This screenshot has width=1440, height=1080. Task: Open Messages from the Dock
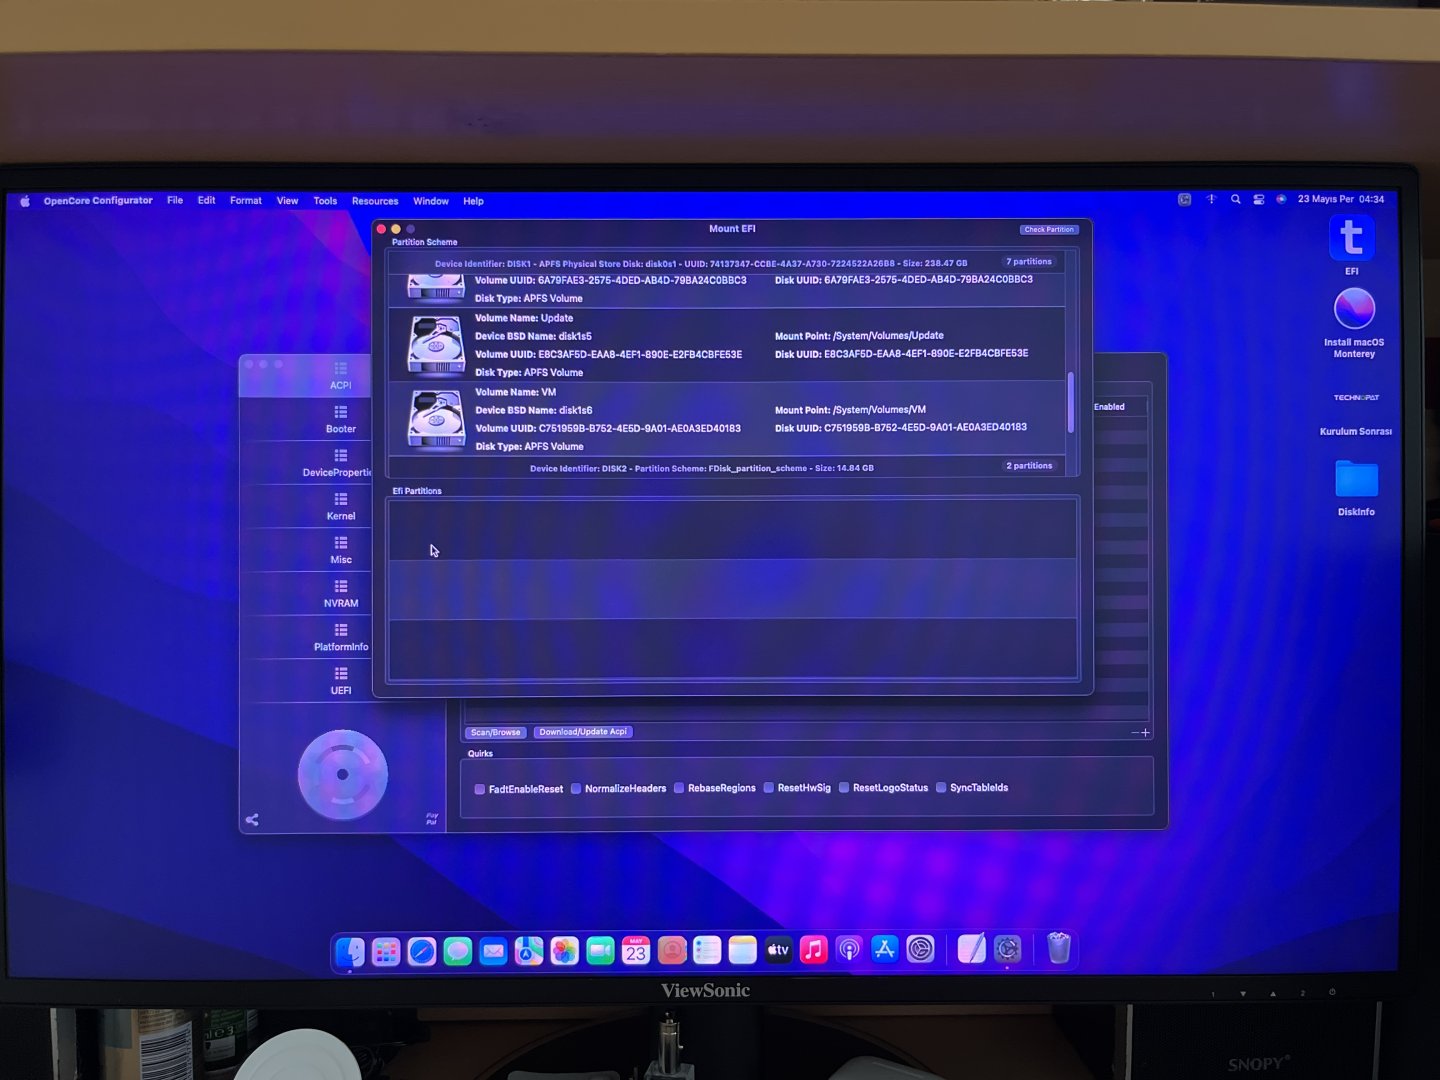click(458, 951)
